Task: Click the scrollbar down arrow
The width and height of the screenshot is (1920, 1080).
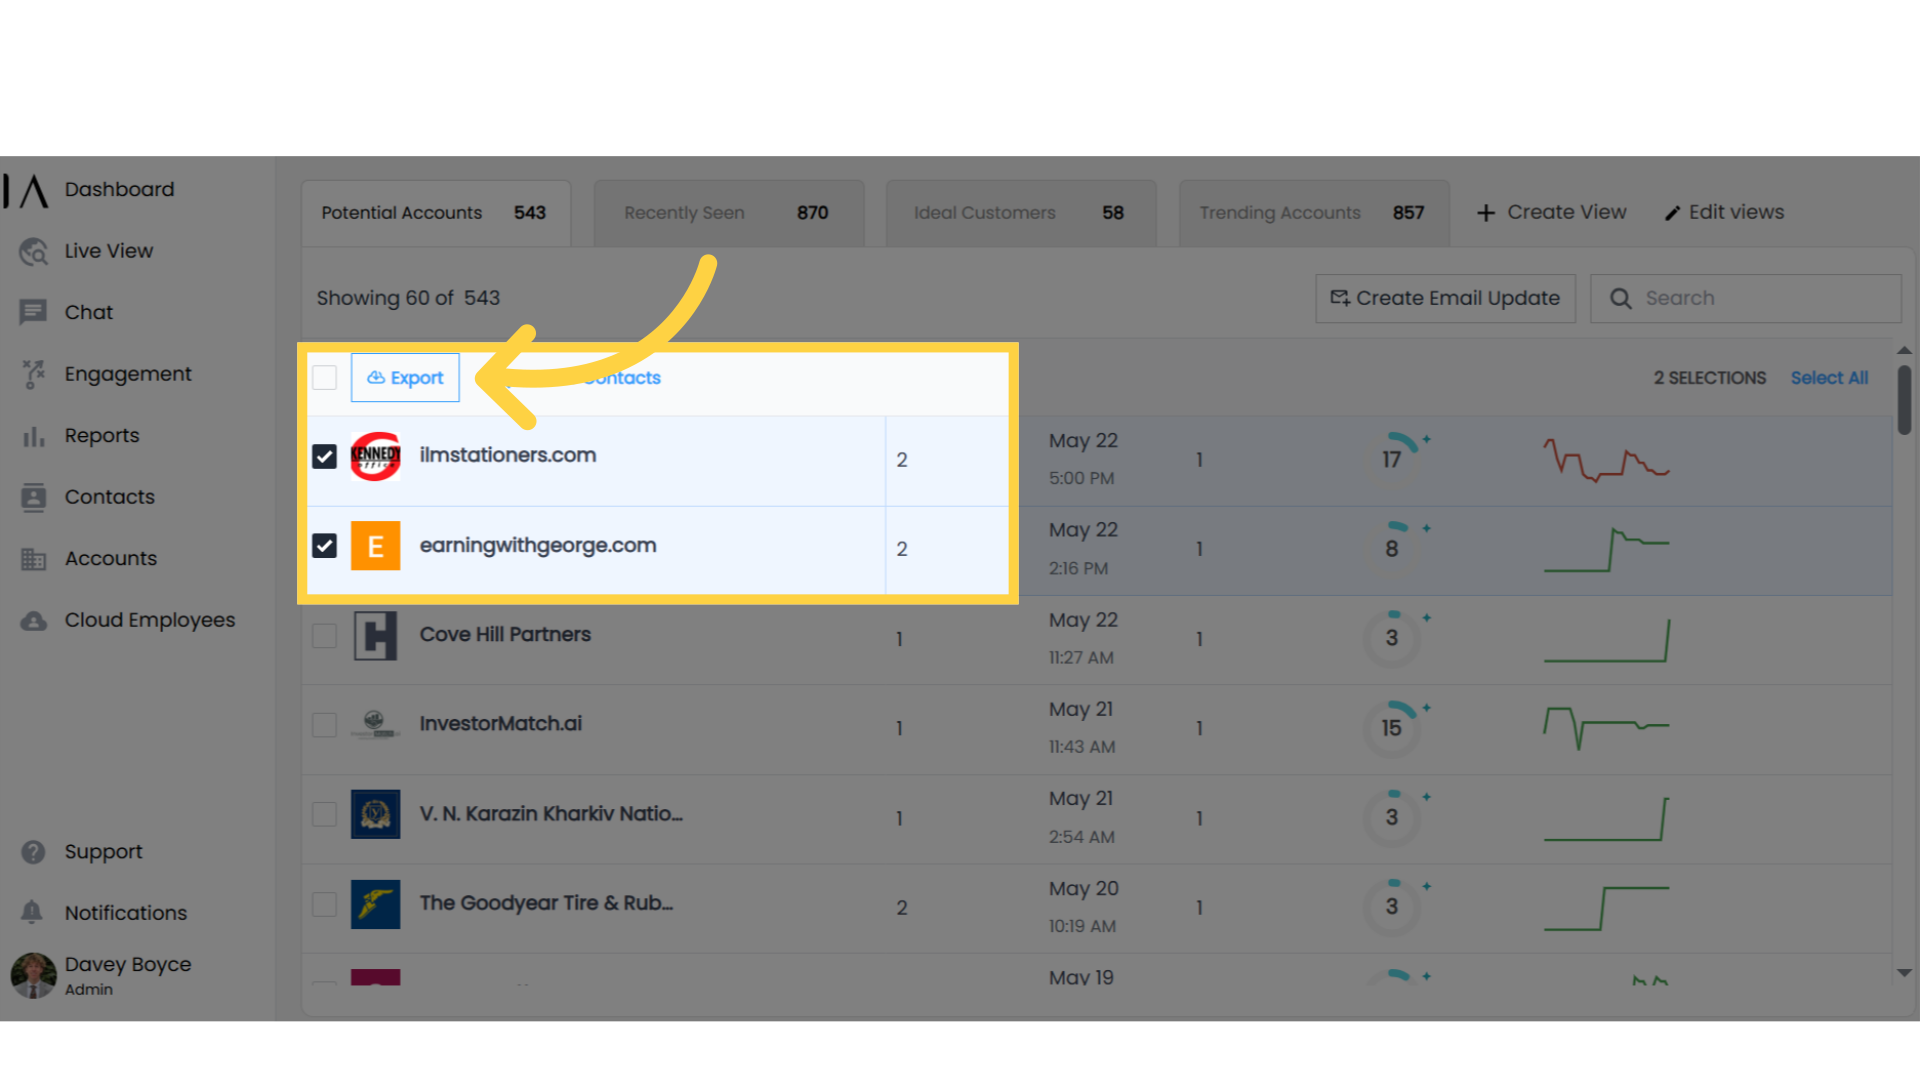Action: coord(1904,973)
